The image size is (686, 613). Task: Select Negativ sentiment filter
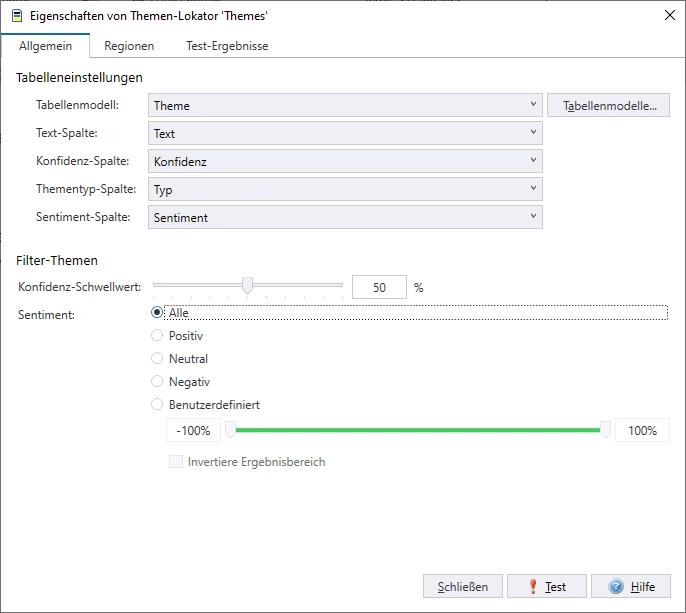[x=157, y=382]
